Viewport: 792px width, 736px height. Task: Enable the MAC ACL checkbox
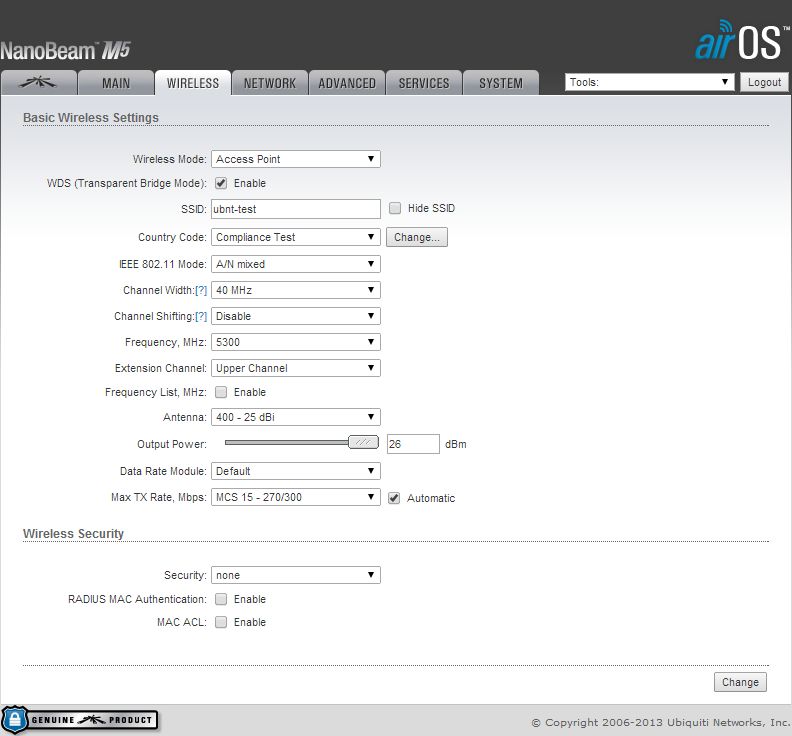221,622
